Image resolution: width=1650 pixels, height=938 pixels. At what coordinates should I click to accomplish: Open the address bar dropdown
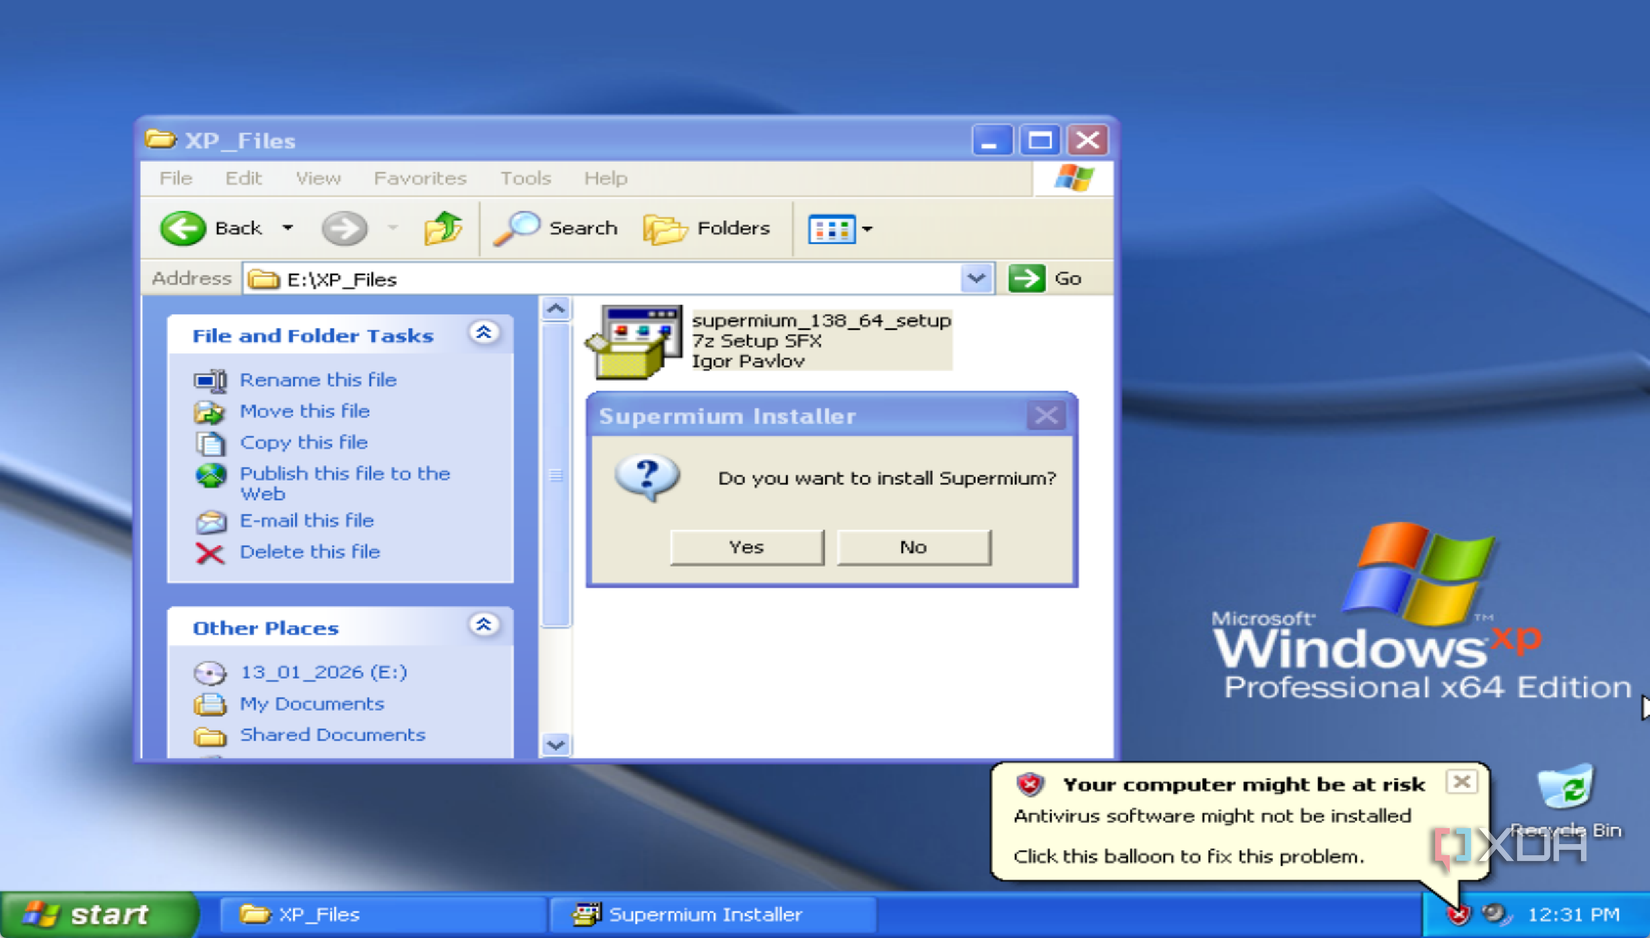coord(977,278)
